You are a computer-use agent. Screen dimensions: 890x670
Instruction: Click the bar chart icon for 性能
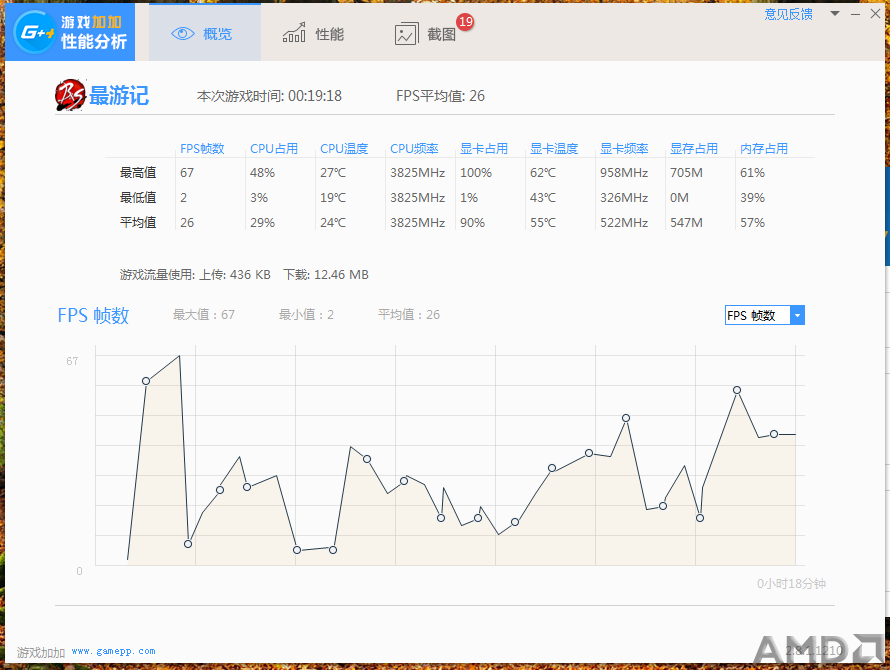294,34
